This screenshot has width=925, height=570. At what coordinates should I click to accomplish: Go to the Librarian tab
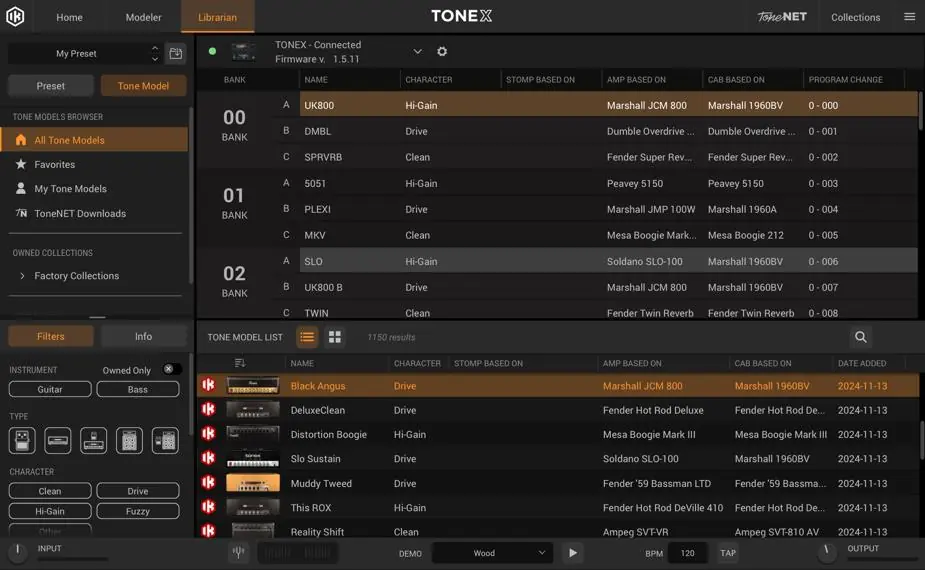click(x=218, y=17)
